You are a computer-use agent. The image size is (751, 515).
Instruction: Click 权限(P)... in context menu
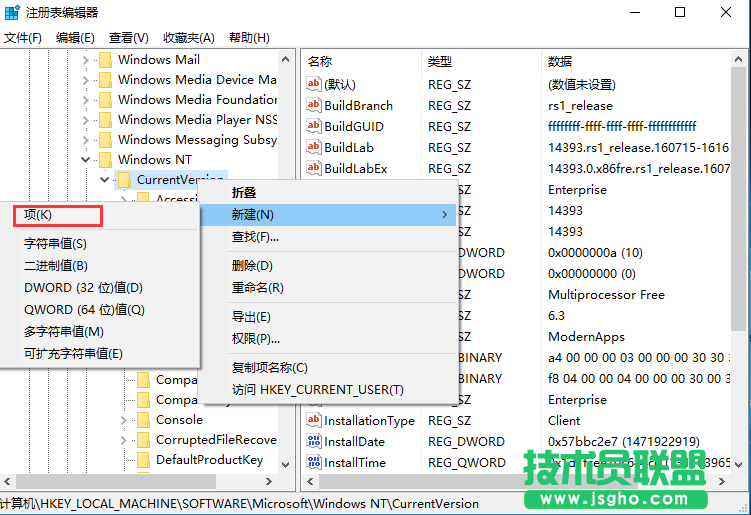[x=256, y=339]
